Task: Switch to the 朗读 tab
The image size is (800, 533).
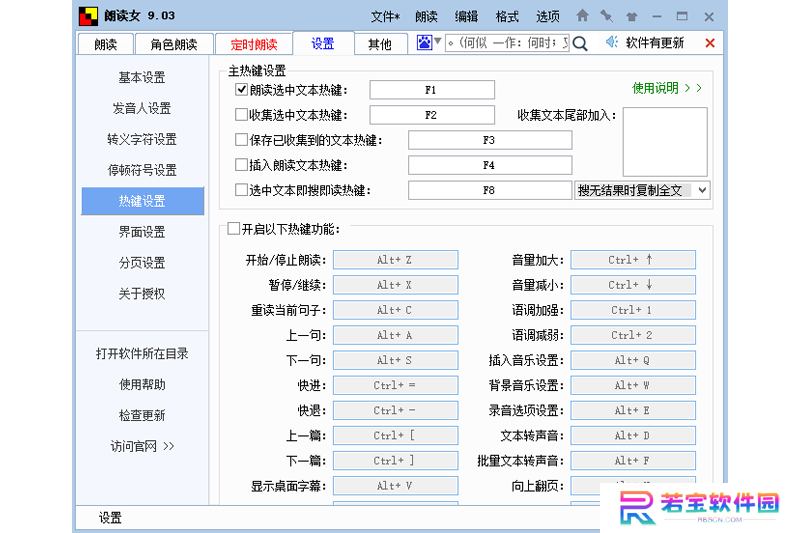Action: pyautogui.click(x=106, y=44)
